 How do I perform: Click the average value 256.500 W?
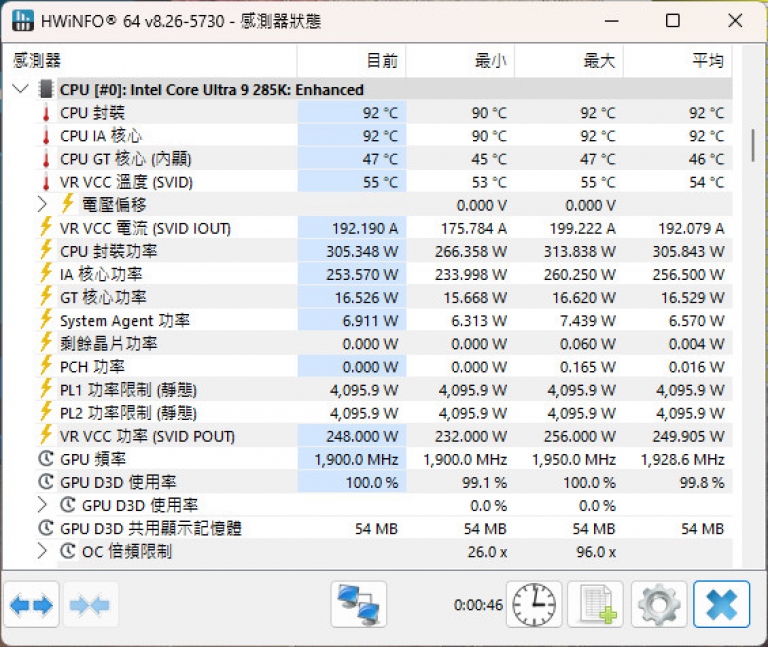click(x=688, y=274)
